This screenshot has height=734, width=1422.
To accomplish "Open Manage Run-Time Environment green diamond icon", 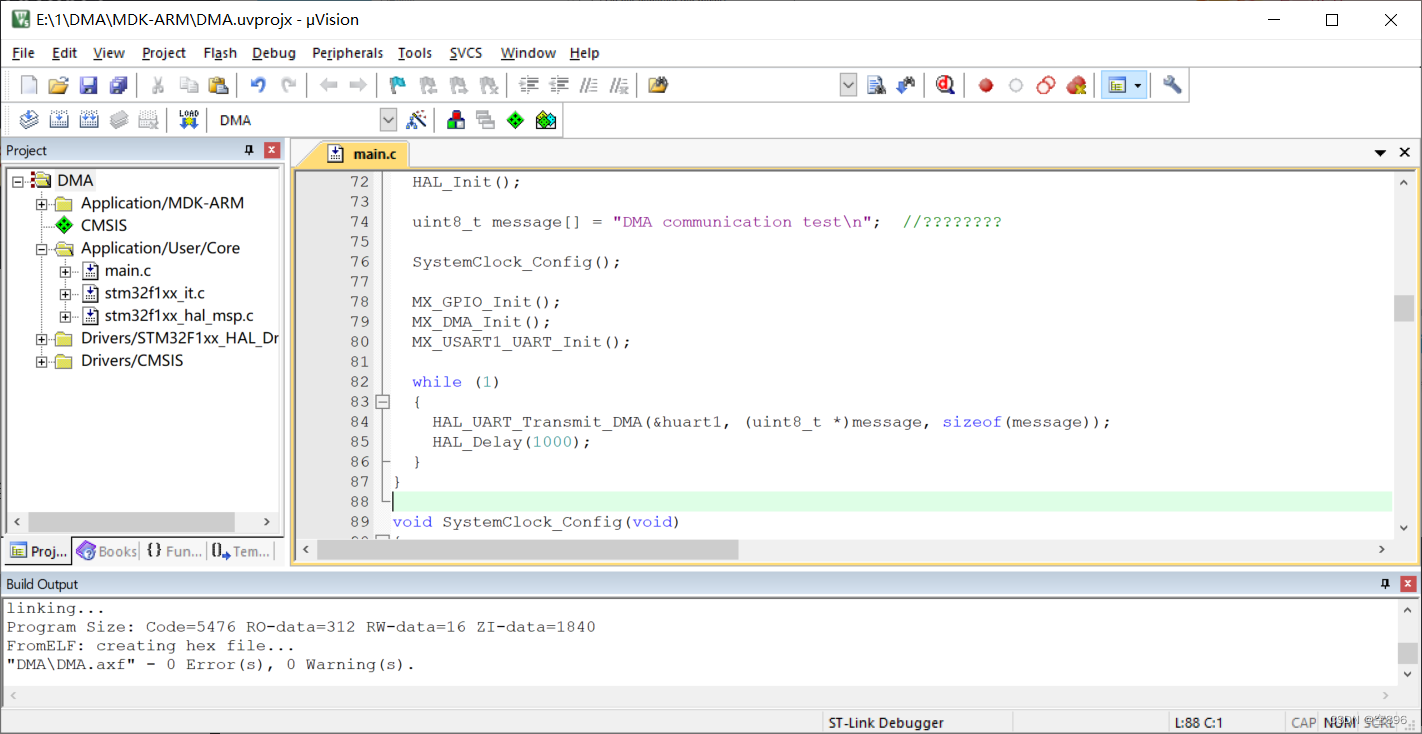I will click(515, 120).
